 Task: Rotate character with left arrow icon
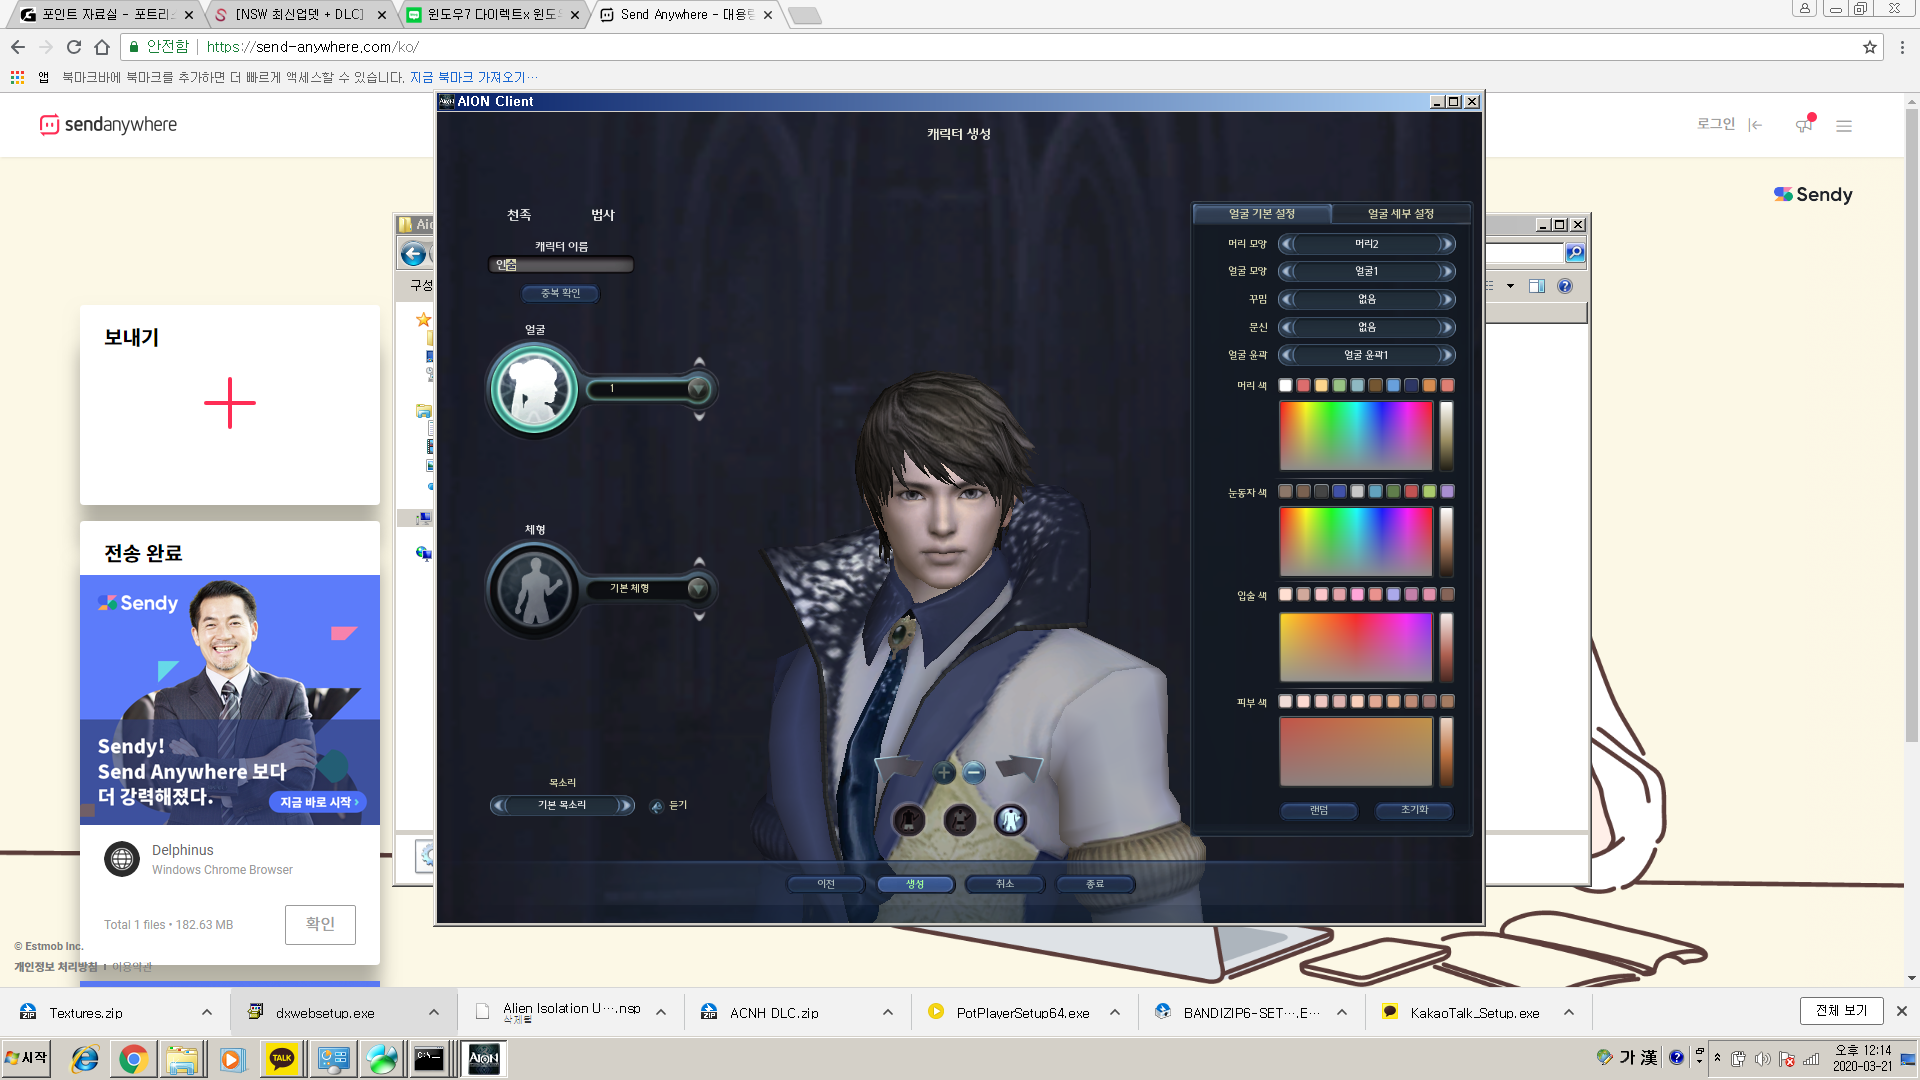pyautogui.click(x=897, y=768)
